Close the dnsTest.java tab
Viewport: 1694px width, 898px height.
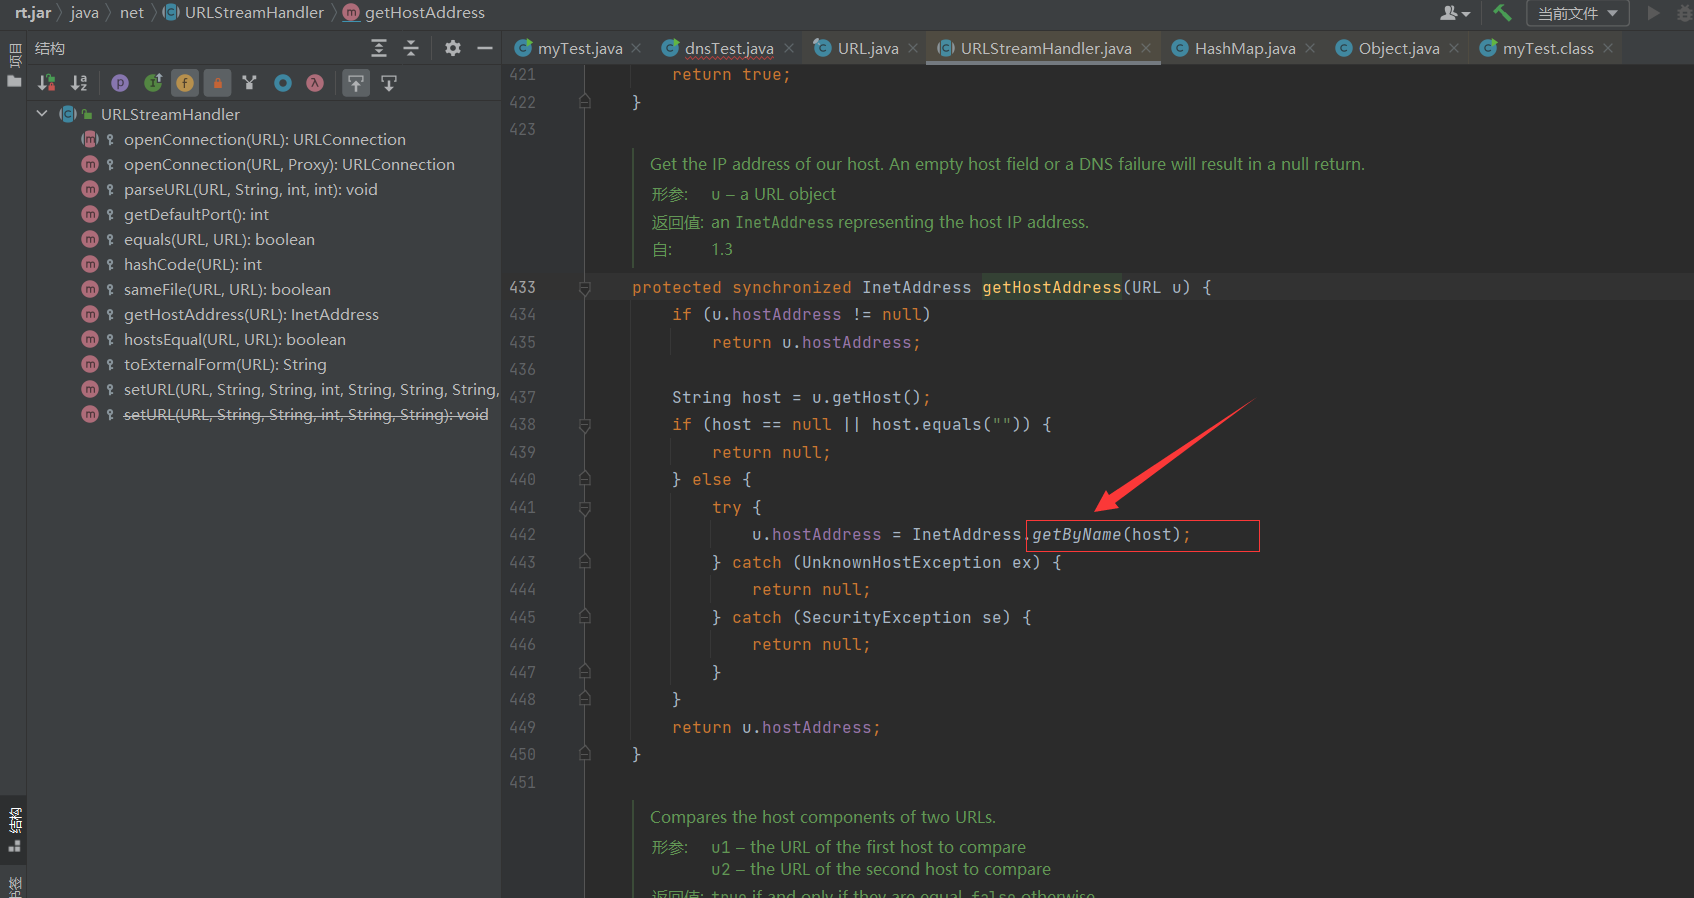pyautogui.click(x=789, y=48)
